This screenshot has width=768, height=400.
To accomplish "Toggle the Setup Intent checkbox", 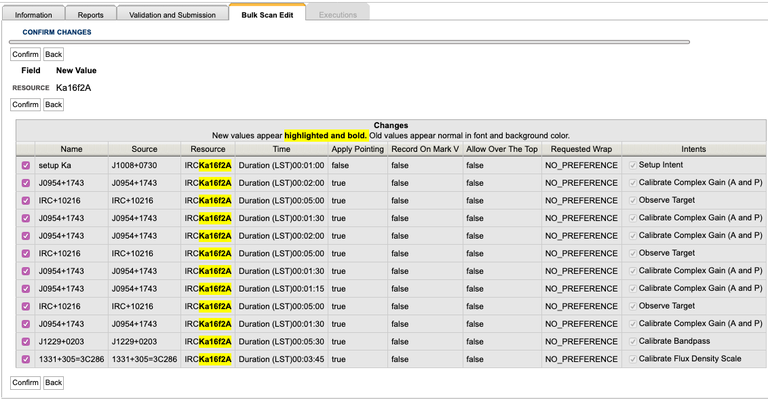I will pos(631,165).
